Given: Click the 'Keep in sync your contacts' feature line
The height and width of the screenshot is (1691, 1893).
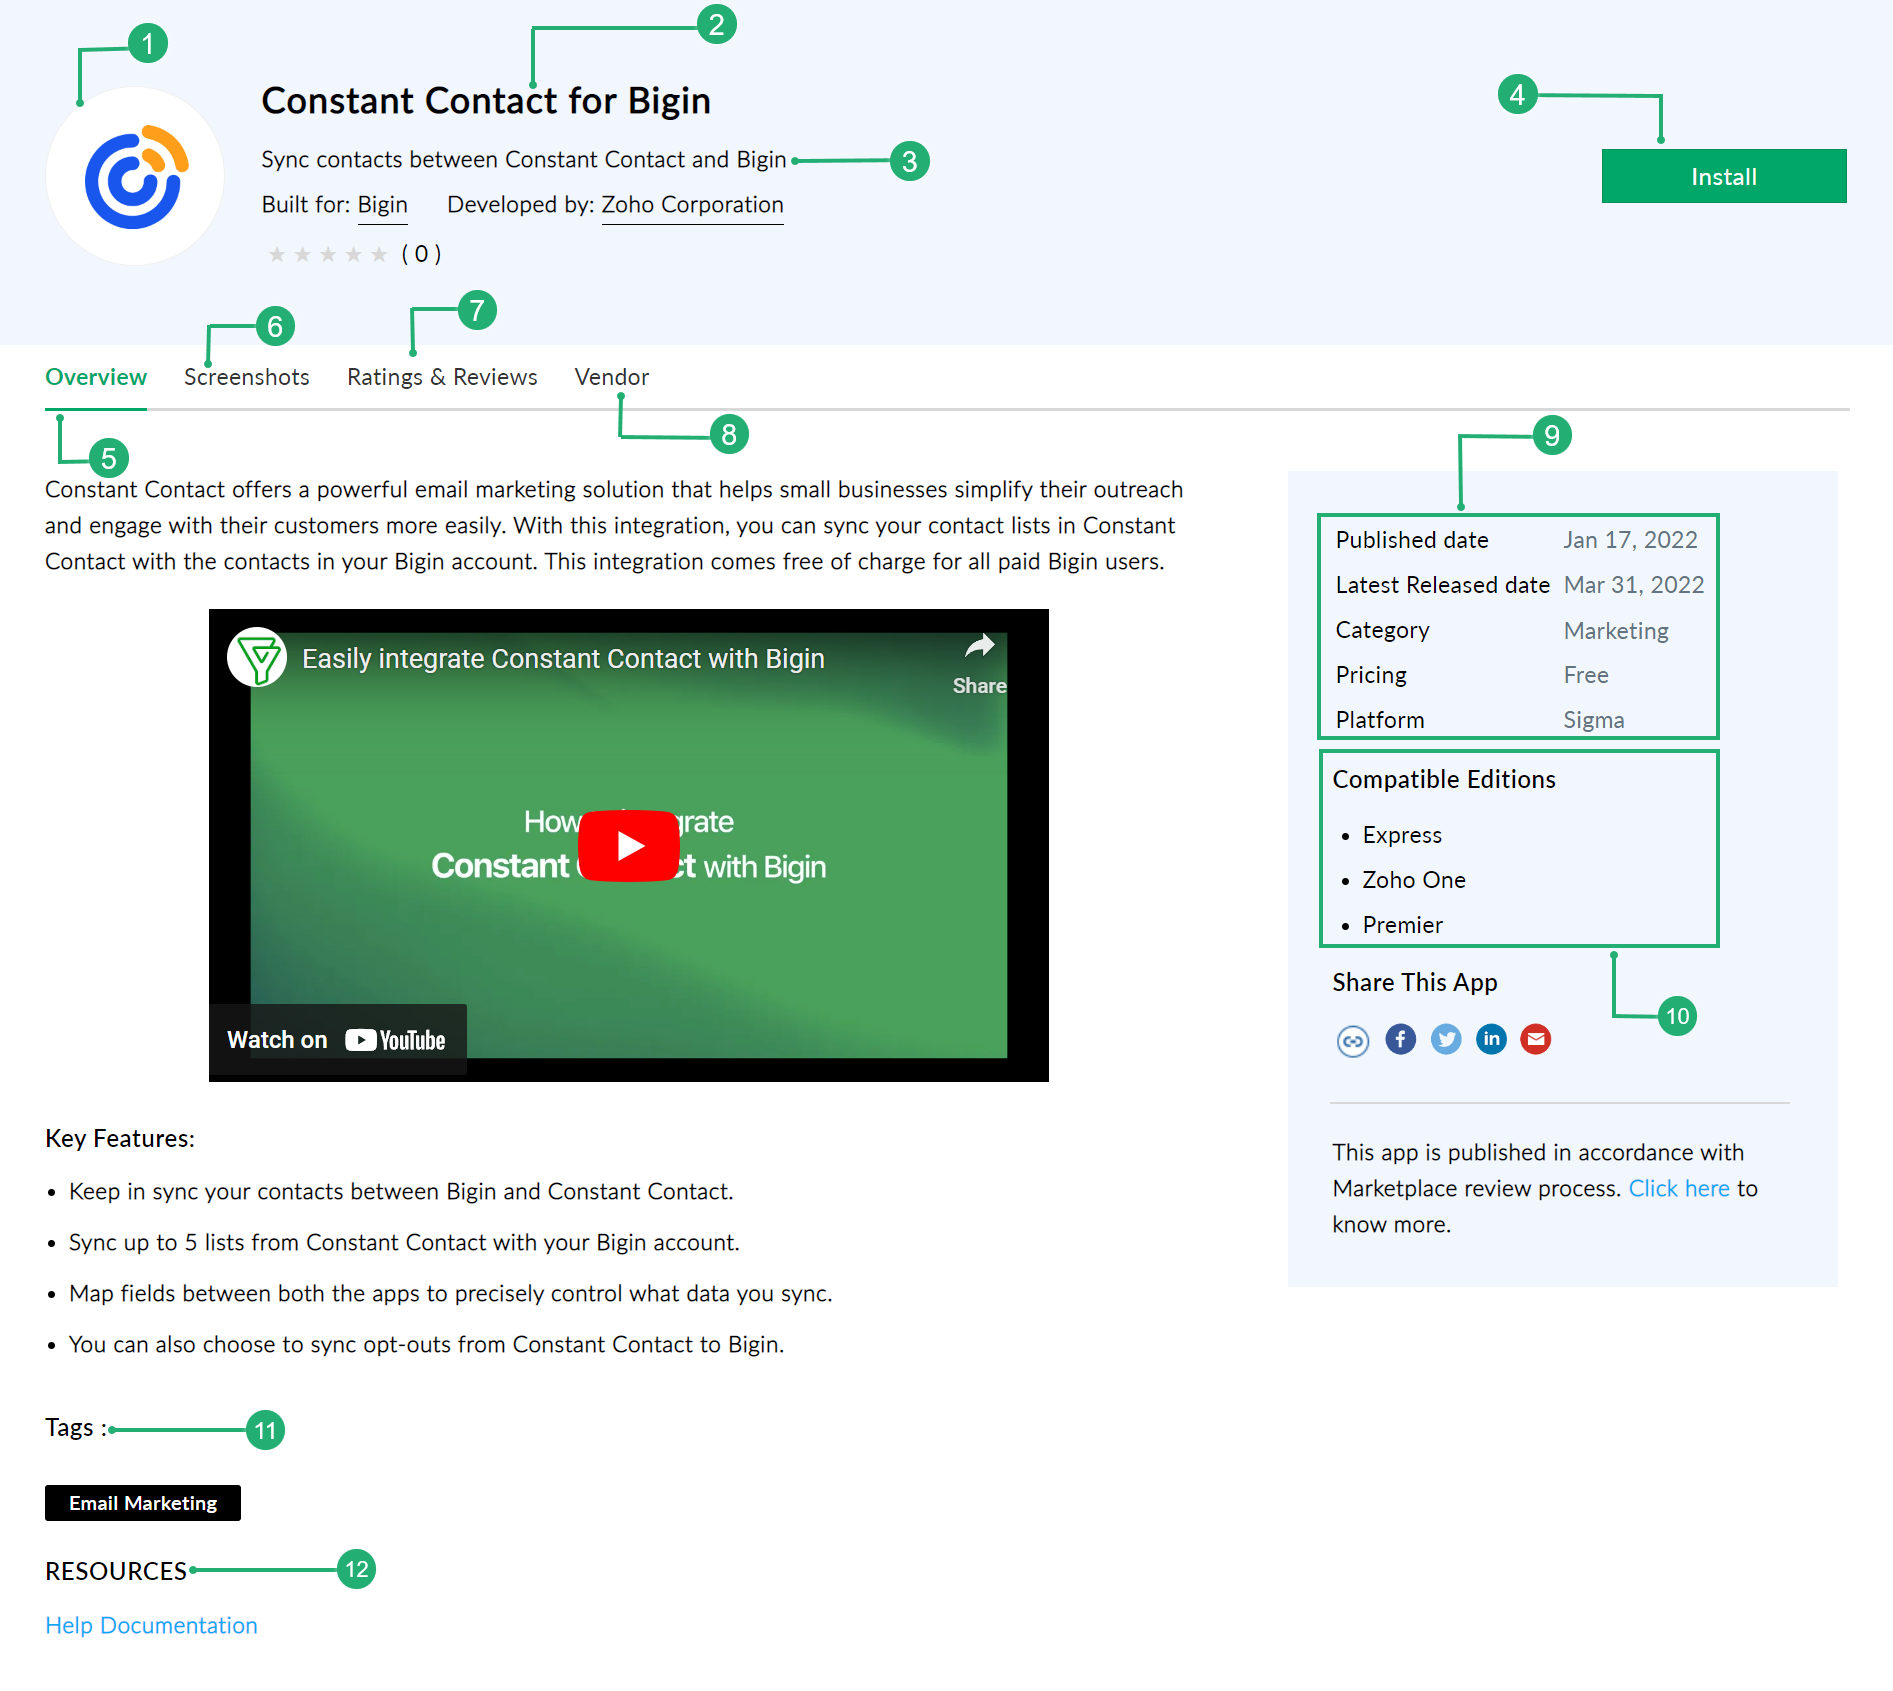Looking at the screenshot, I should 401,1192.
